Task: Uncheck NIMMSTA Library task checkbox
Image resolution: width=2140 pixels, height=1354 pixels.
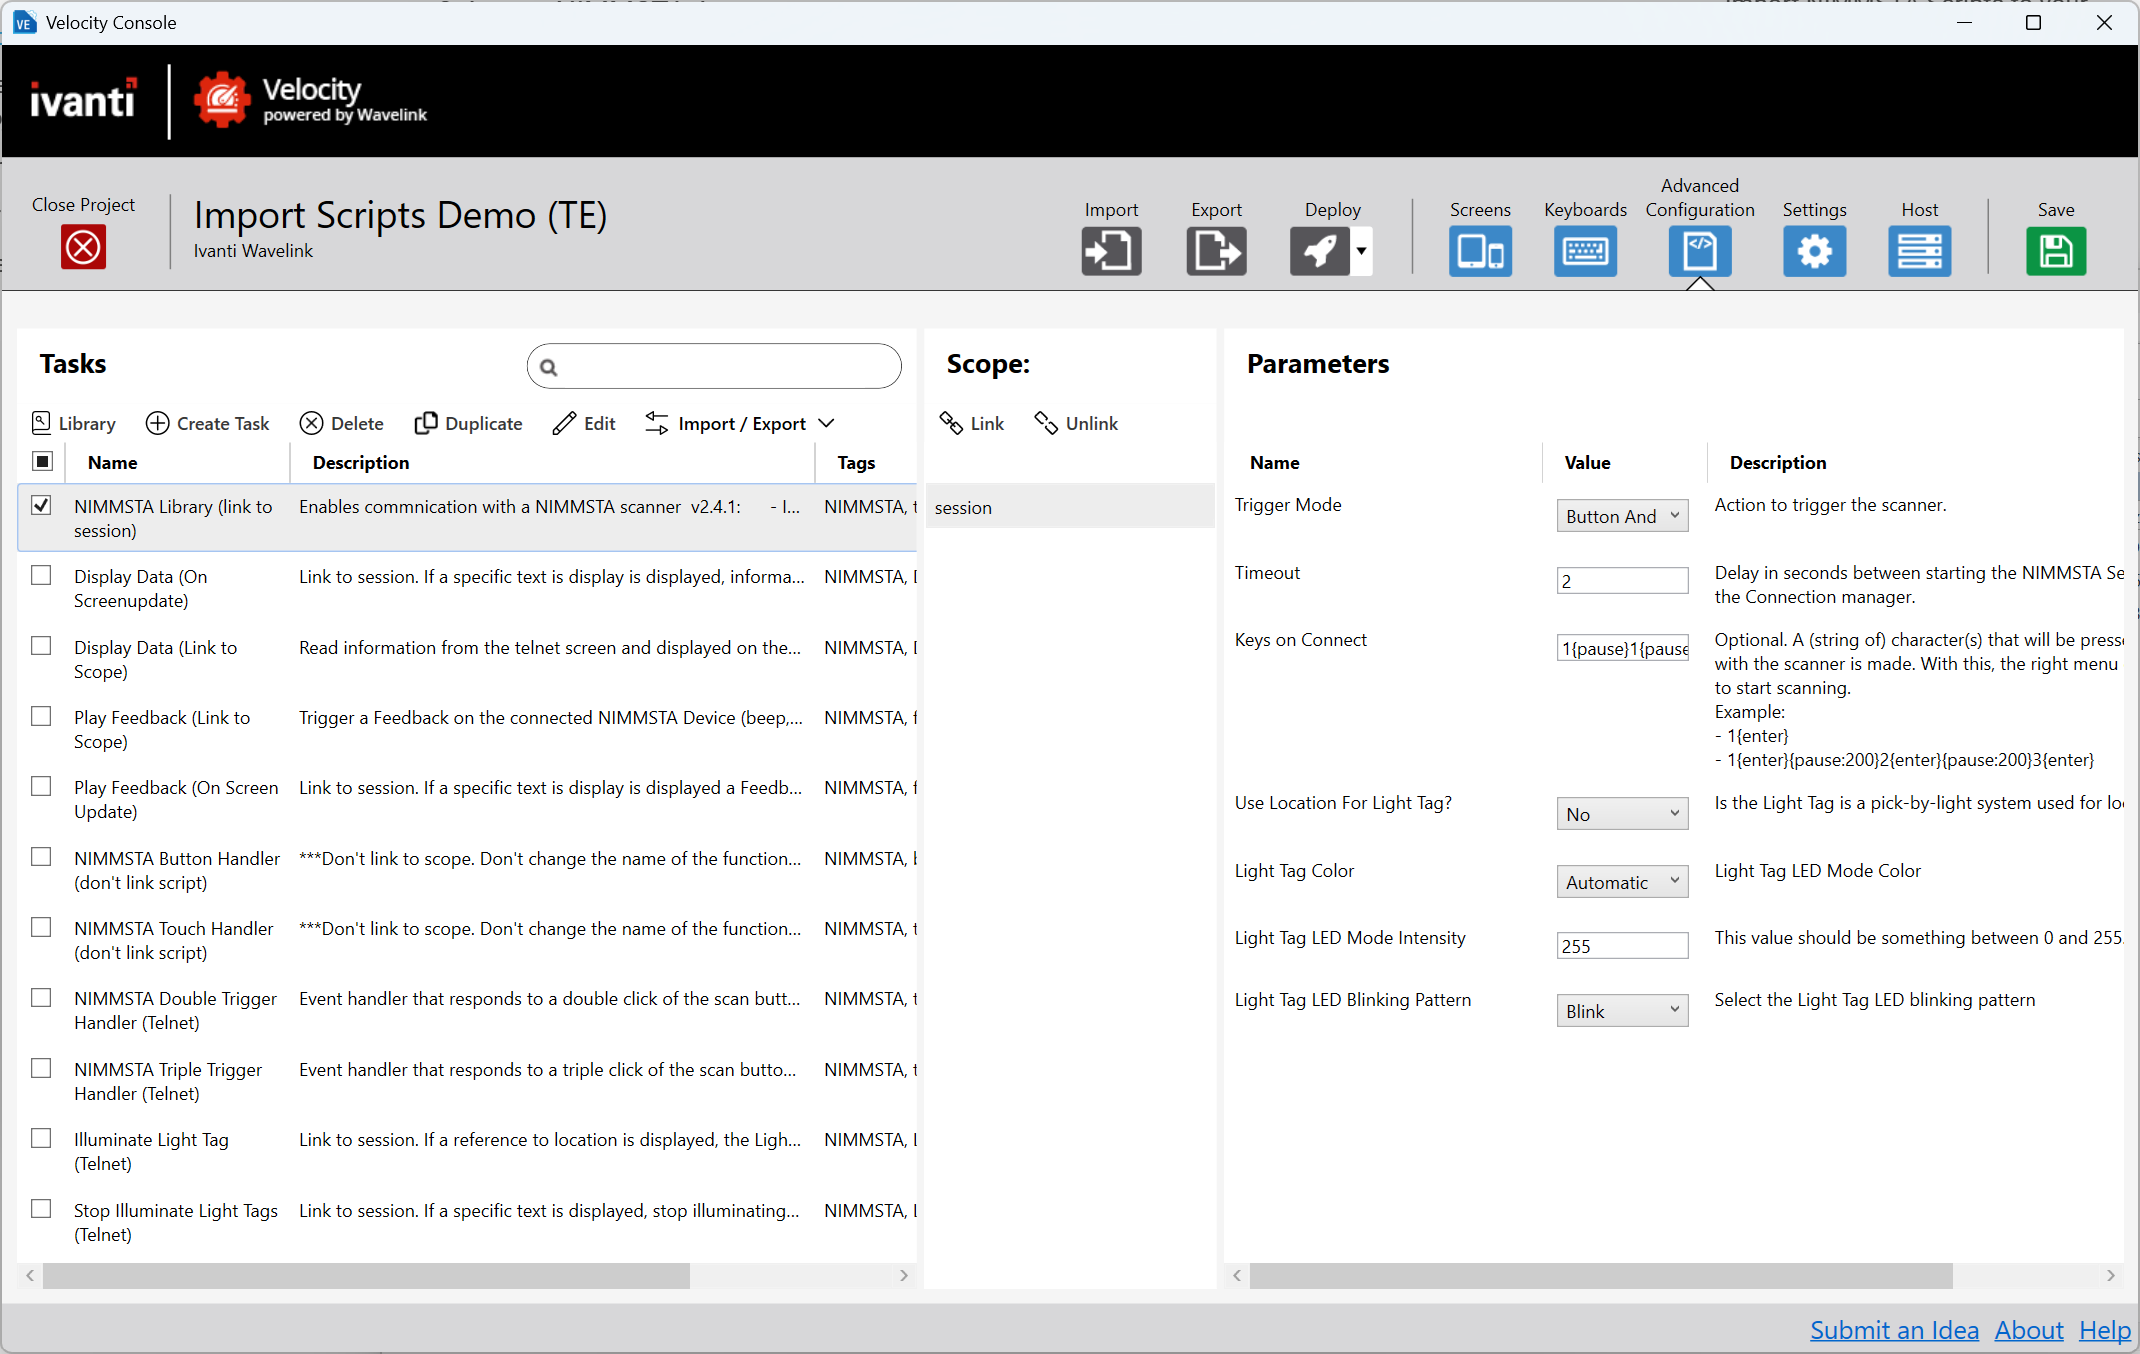Action: coord(41,505)
